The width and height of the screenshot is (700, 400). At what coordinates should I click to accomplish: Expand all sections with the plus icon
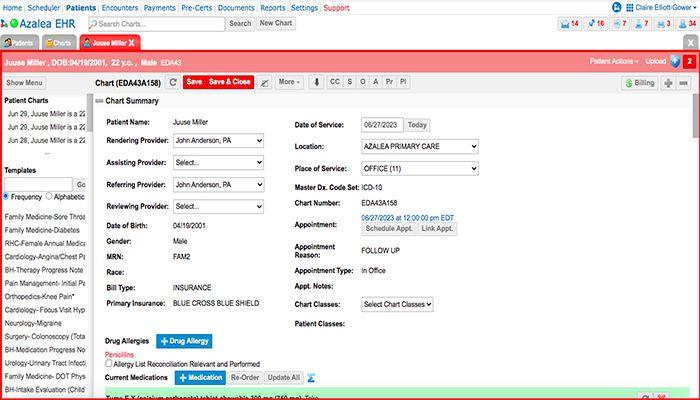668,83
